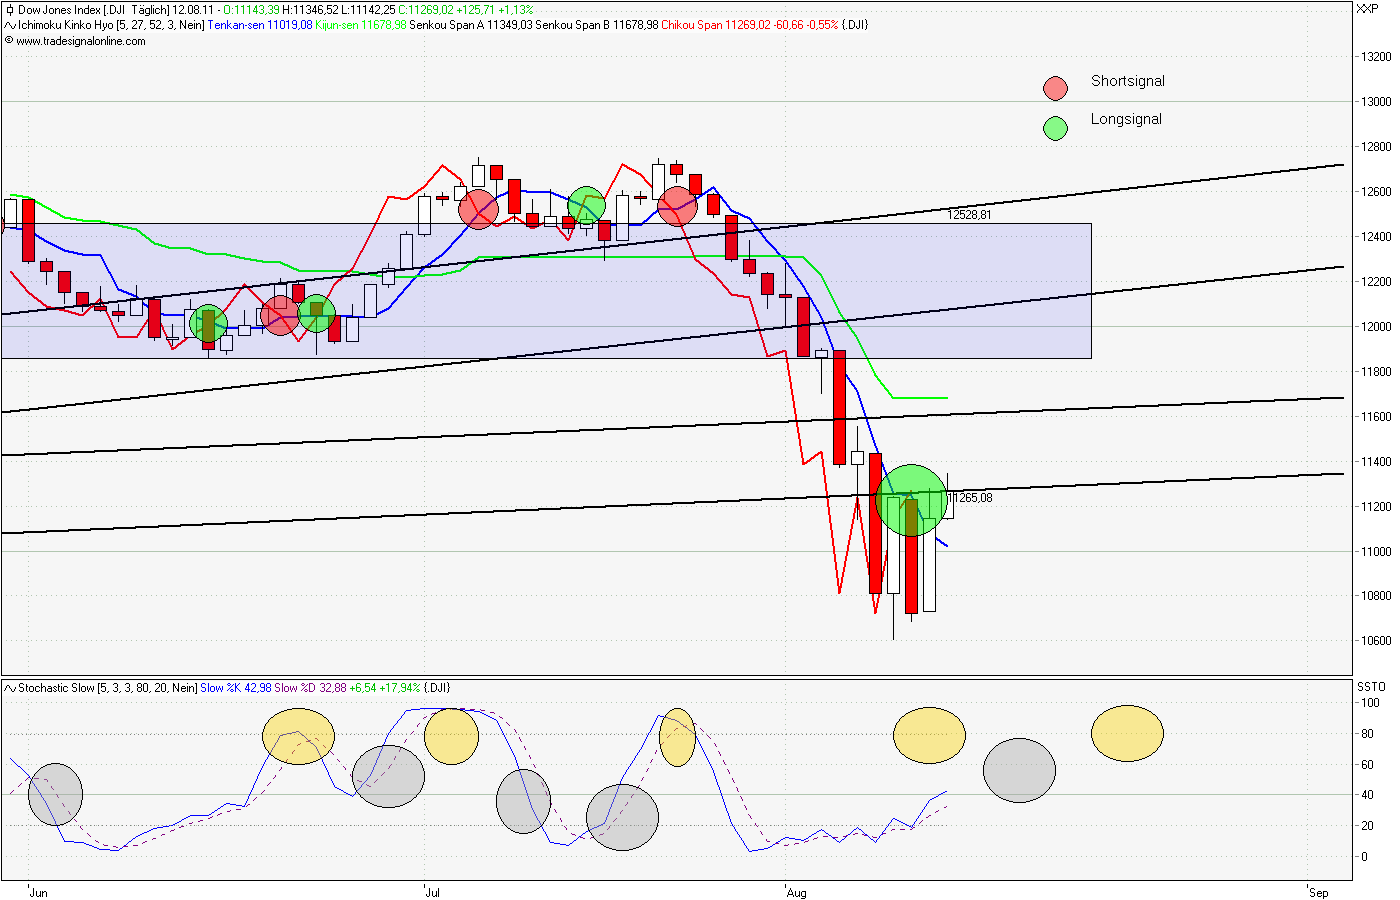Click the price marker 11265,08 on chart
Viewport: 1400px width, 900px height.
click(968, 495)
